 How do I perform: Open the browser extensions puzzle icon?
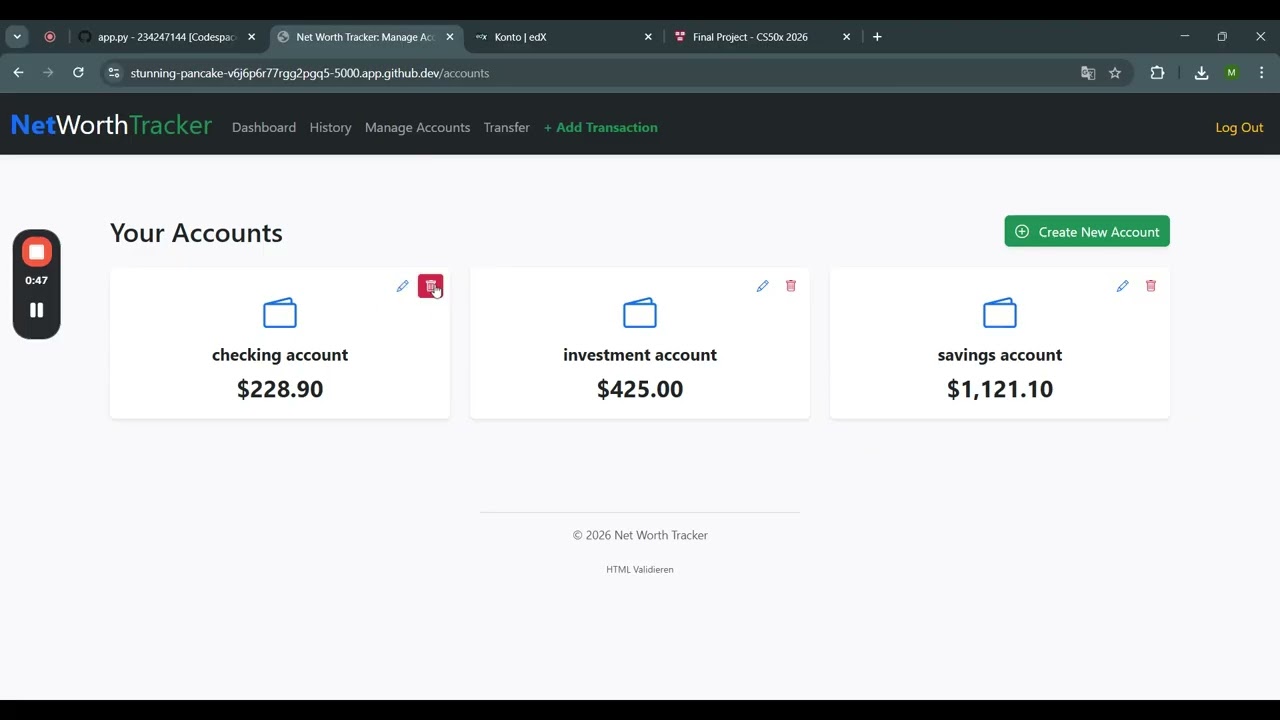coord(1157,73)
